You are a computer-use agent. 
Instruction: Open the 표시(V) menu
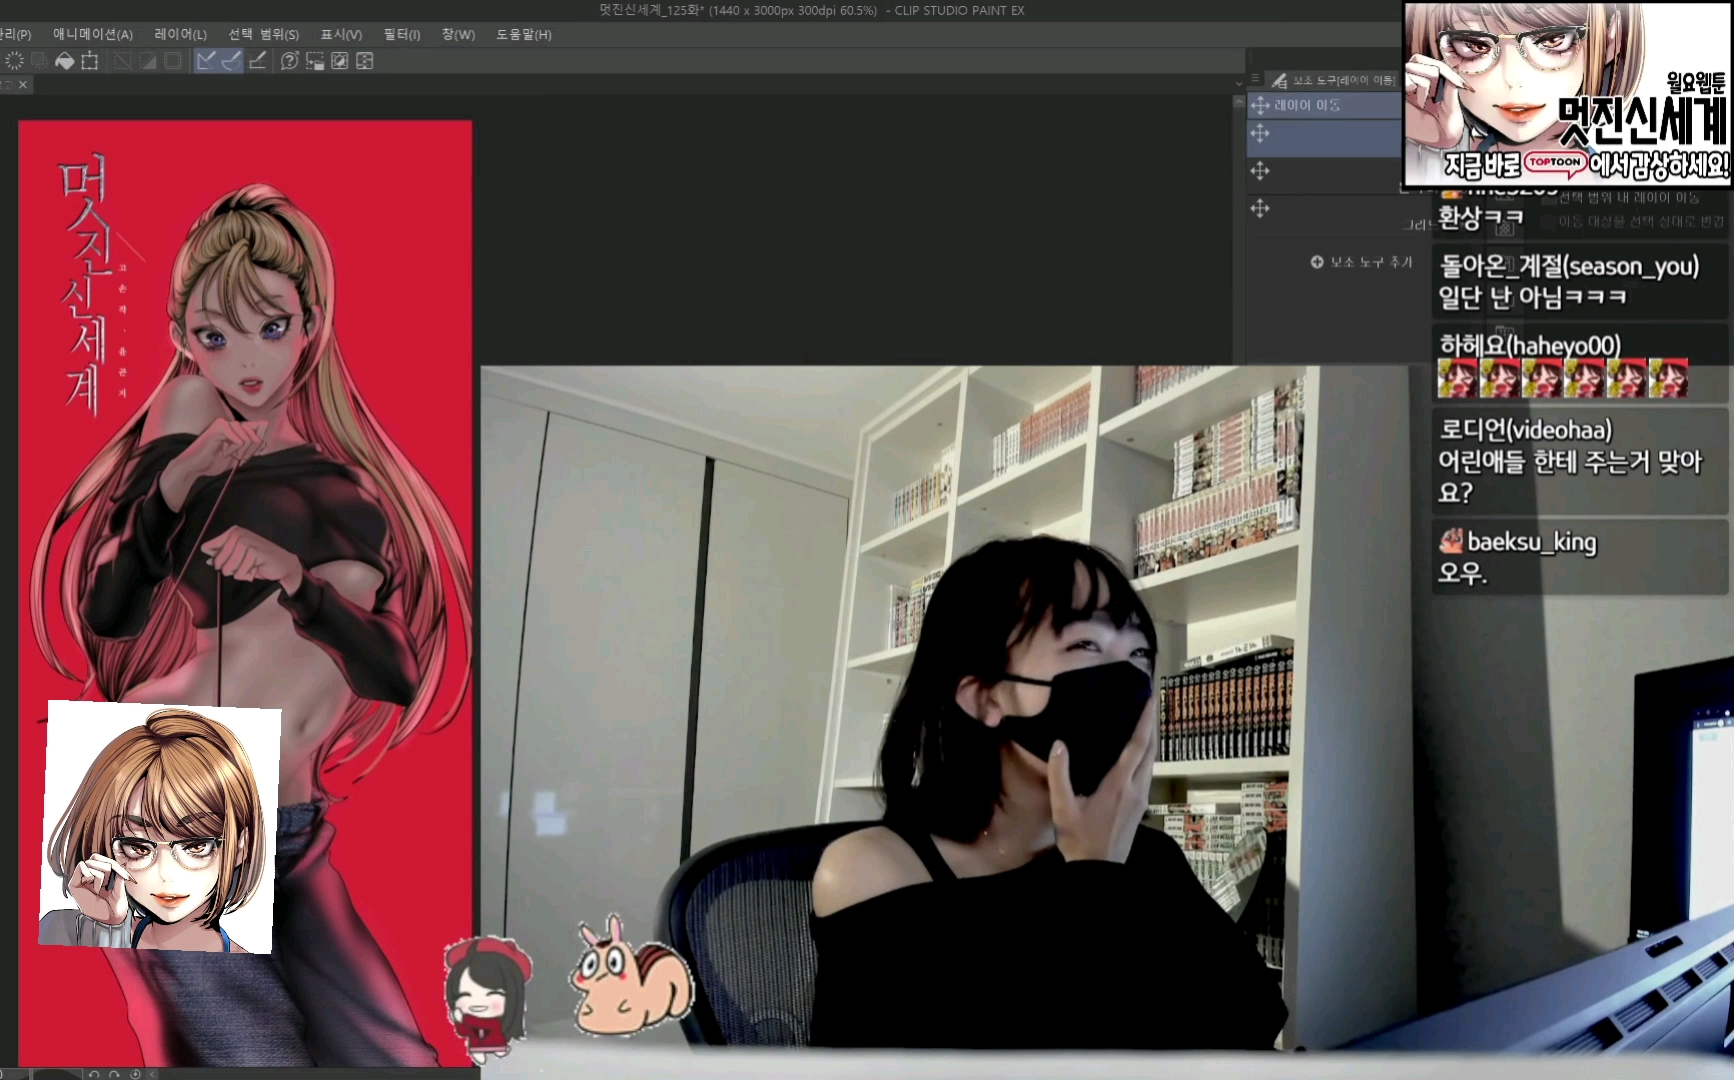(341, 34)
